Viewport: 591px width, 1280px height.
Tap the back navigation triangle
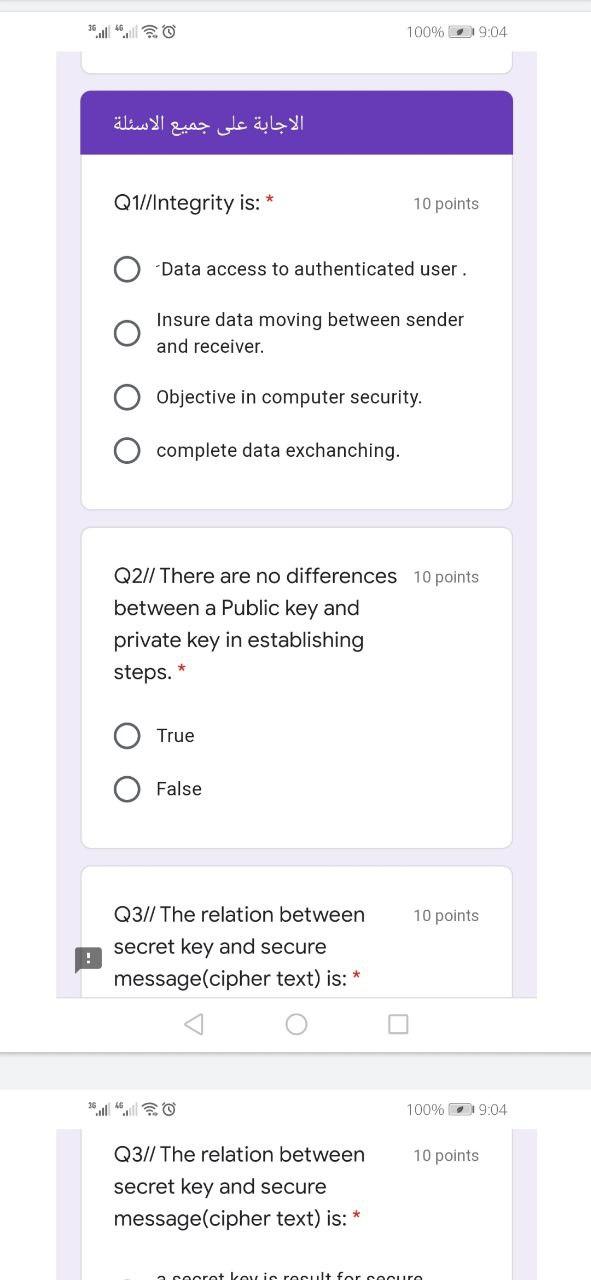tap(193, 1023)
